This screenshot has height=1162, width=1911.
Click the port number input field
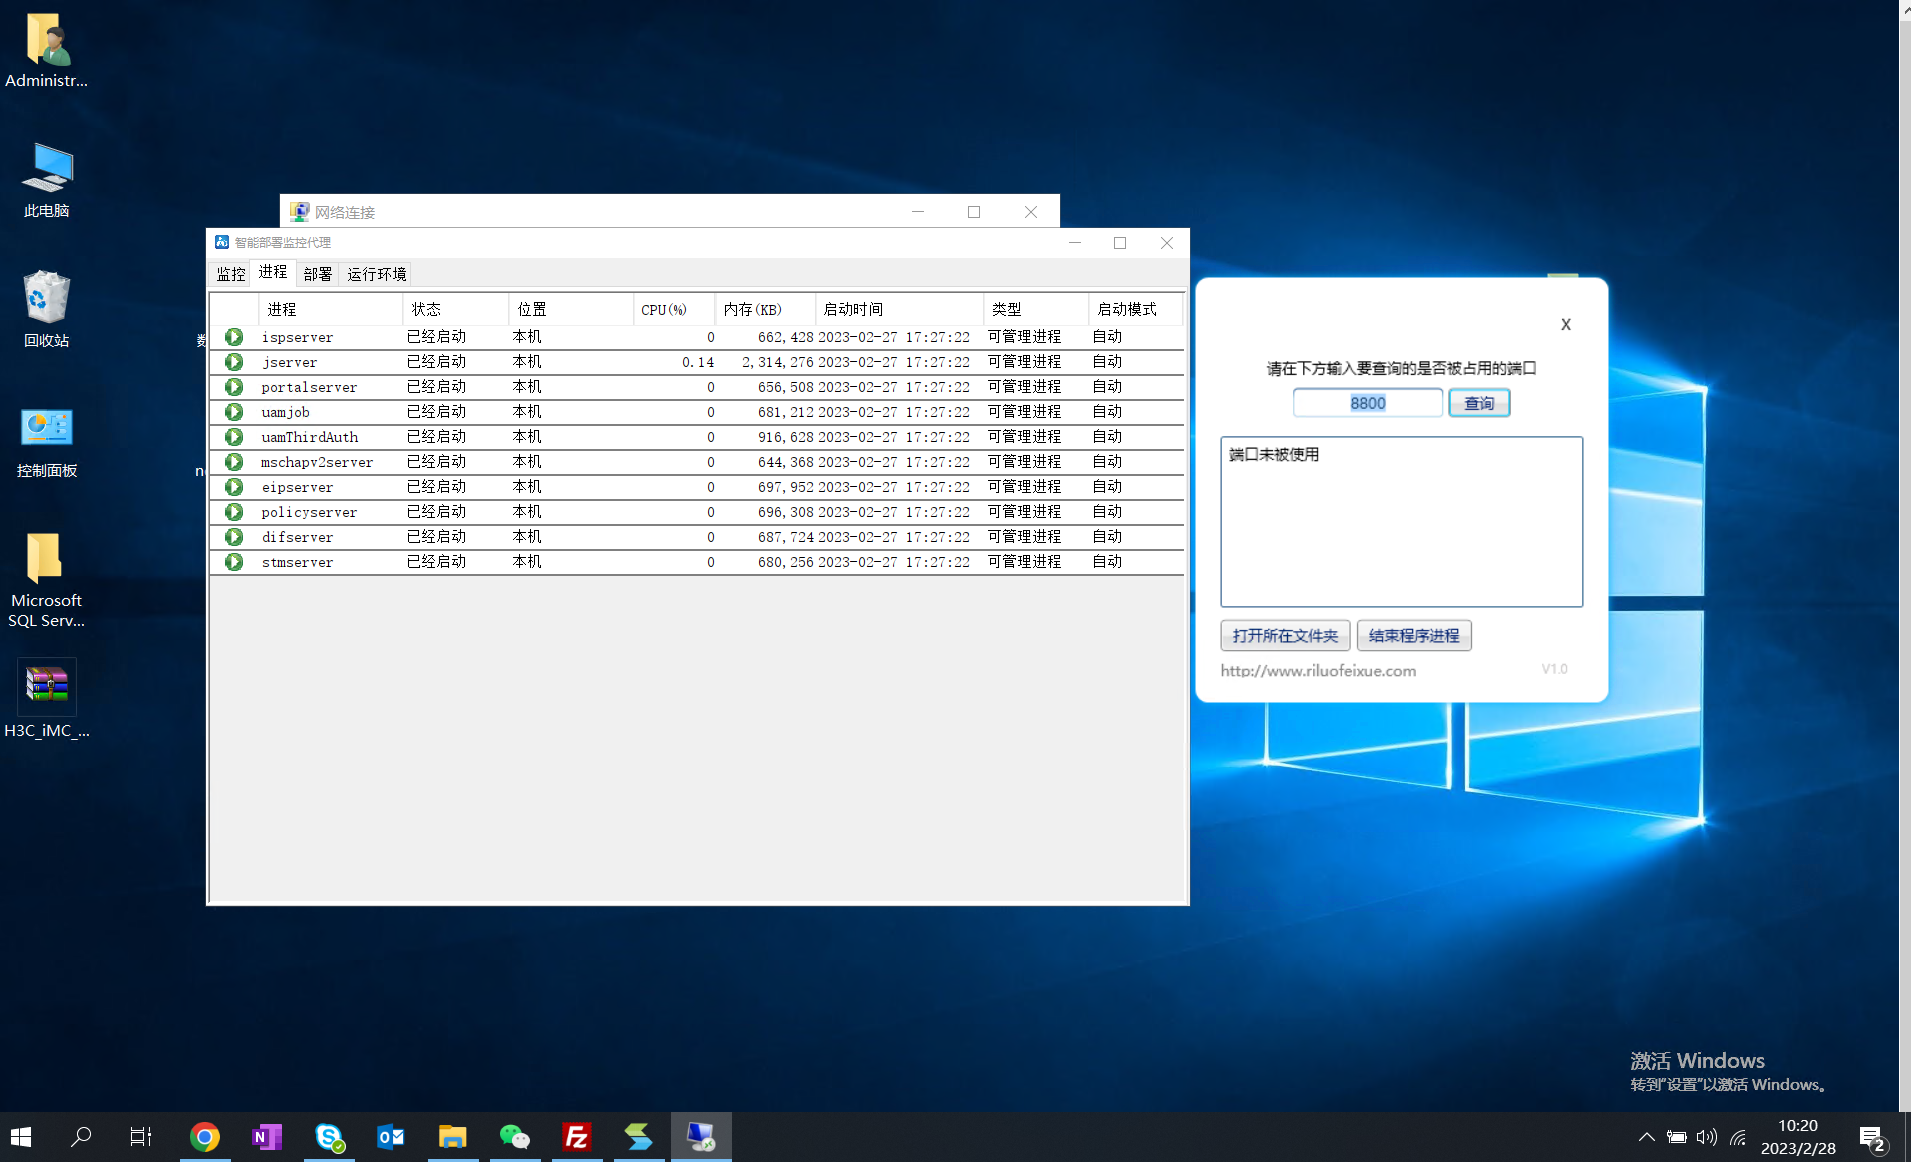[1367, 403]
